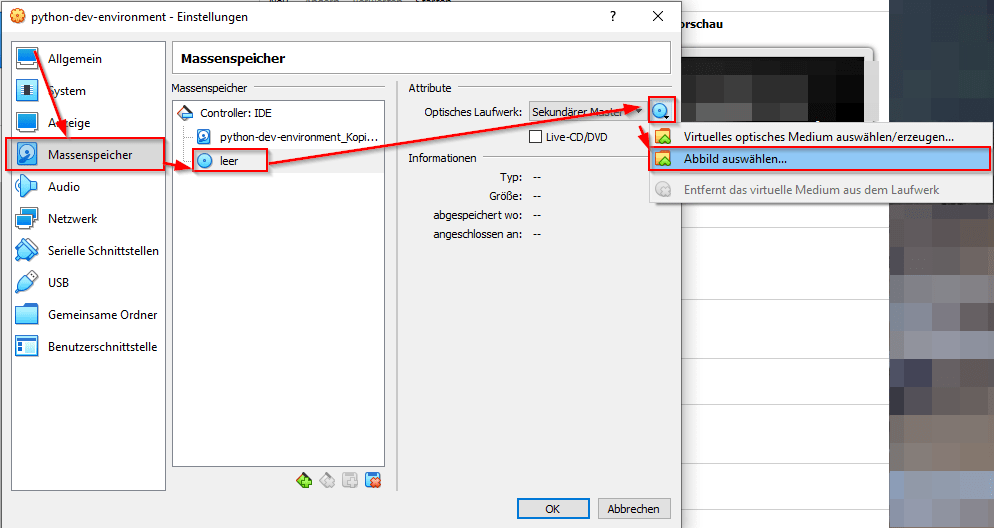Click the add attachment icon
This screenshot has height=528, width=994.
pyautogui.click(x=350, y=480)
